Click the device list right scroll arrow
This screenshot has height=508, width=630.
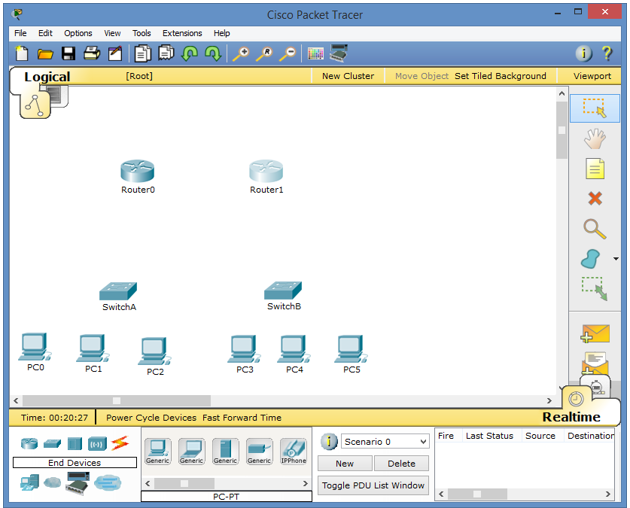click(305, 483)
